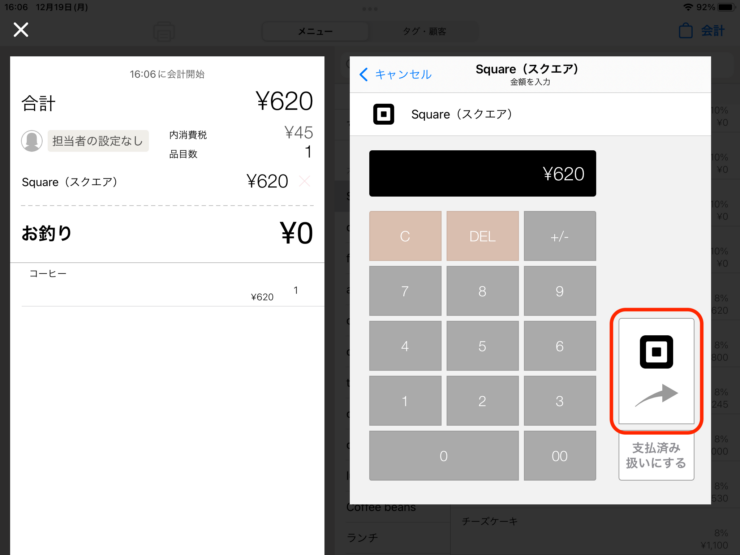
Task: Tap 担当者の設定なし staff label
Action: (x=98, y=141)
